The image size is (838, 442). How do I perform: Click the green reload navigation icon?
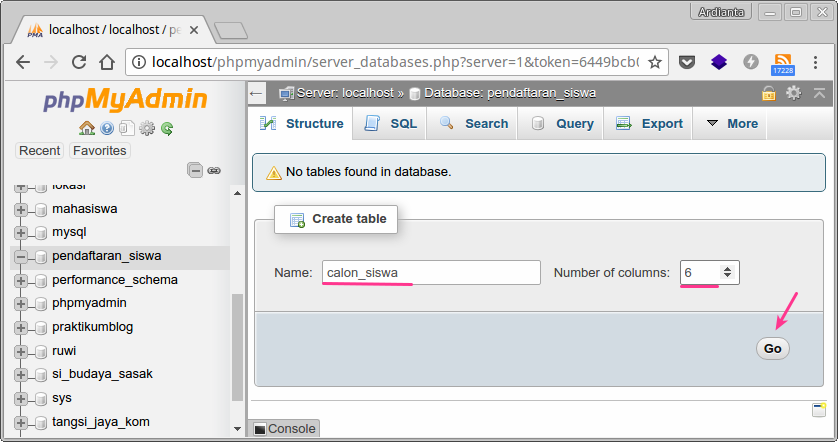pos(167,128)
